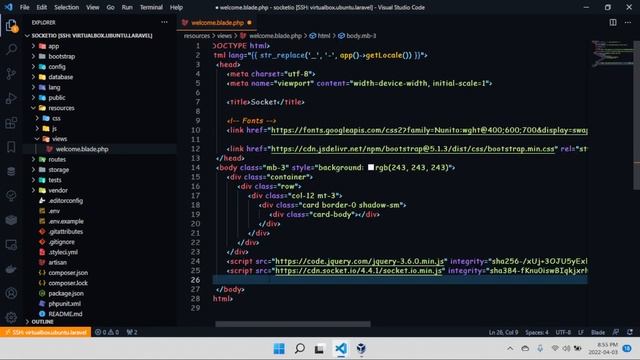Image resolution: width=640 pixels, height=360 pixels.
Task: Open the Run and Debug view
Action: pos(11,98)
